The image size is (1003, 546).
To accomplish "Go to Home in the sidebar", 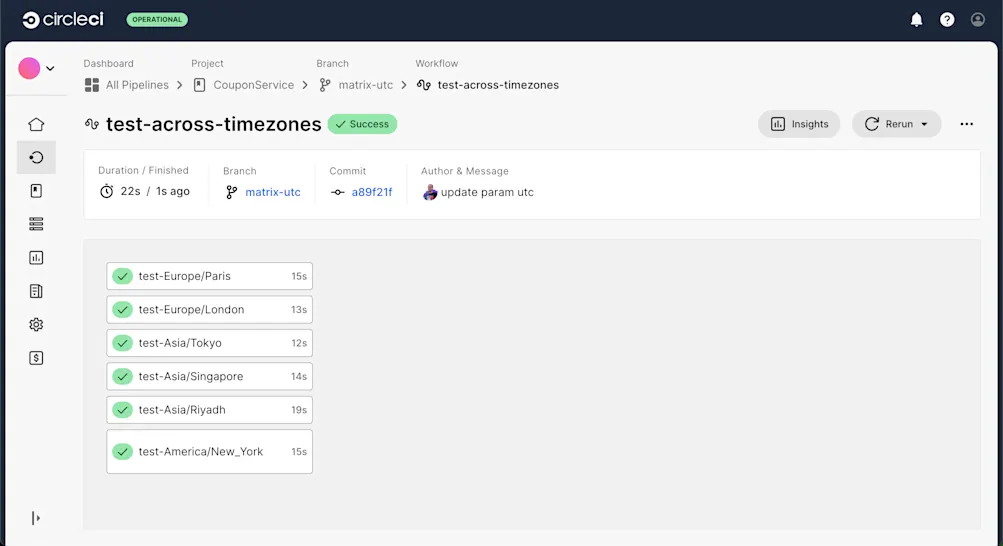I will pos(36,124).
